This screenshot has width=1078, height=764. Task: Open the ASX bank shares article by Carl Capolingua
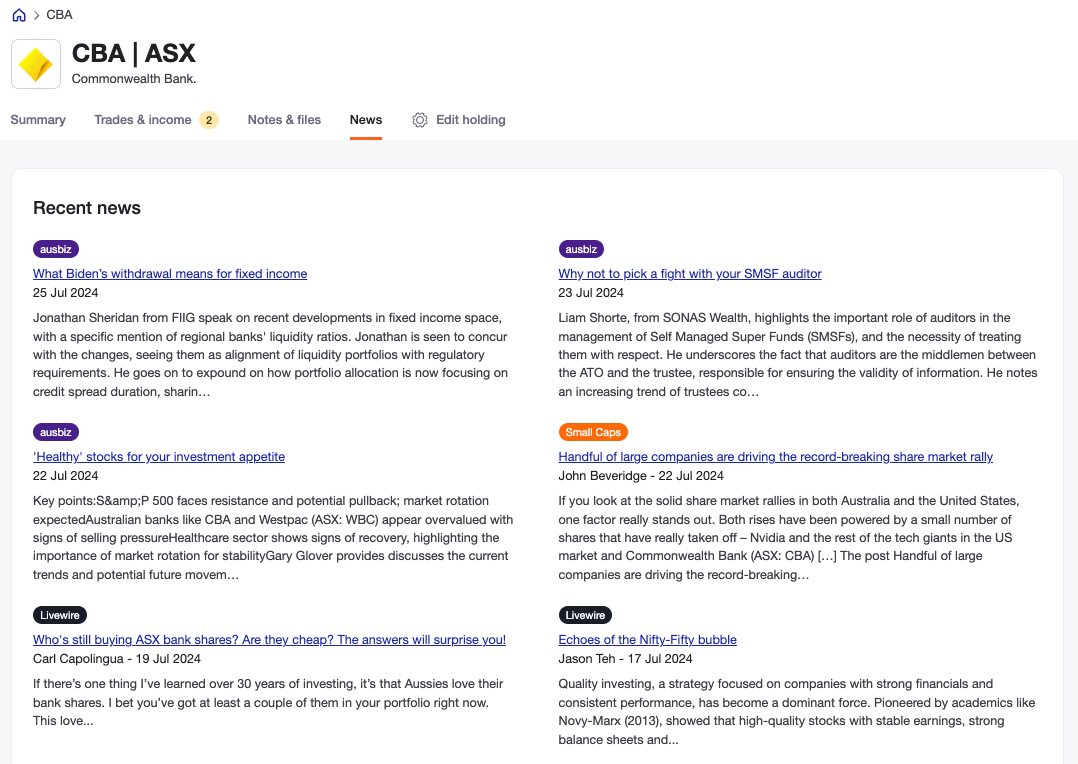pos(269,639)
